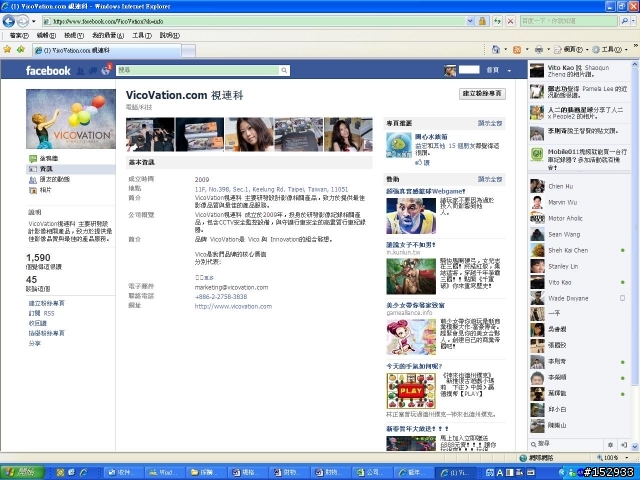Hide chat sidebar with arrow icon

click(624, 444)
